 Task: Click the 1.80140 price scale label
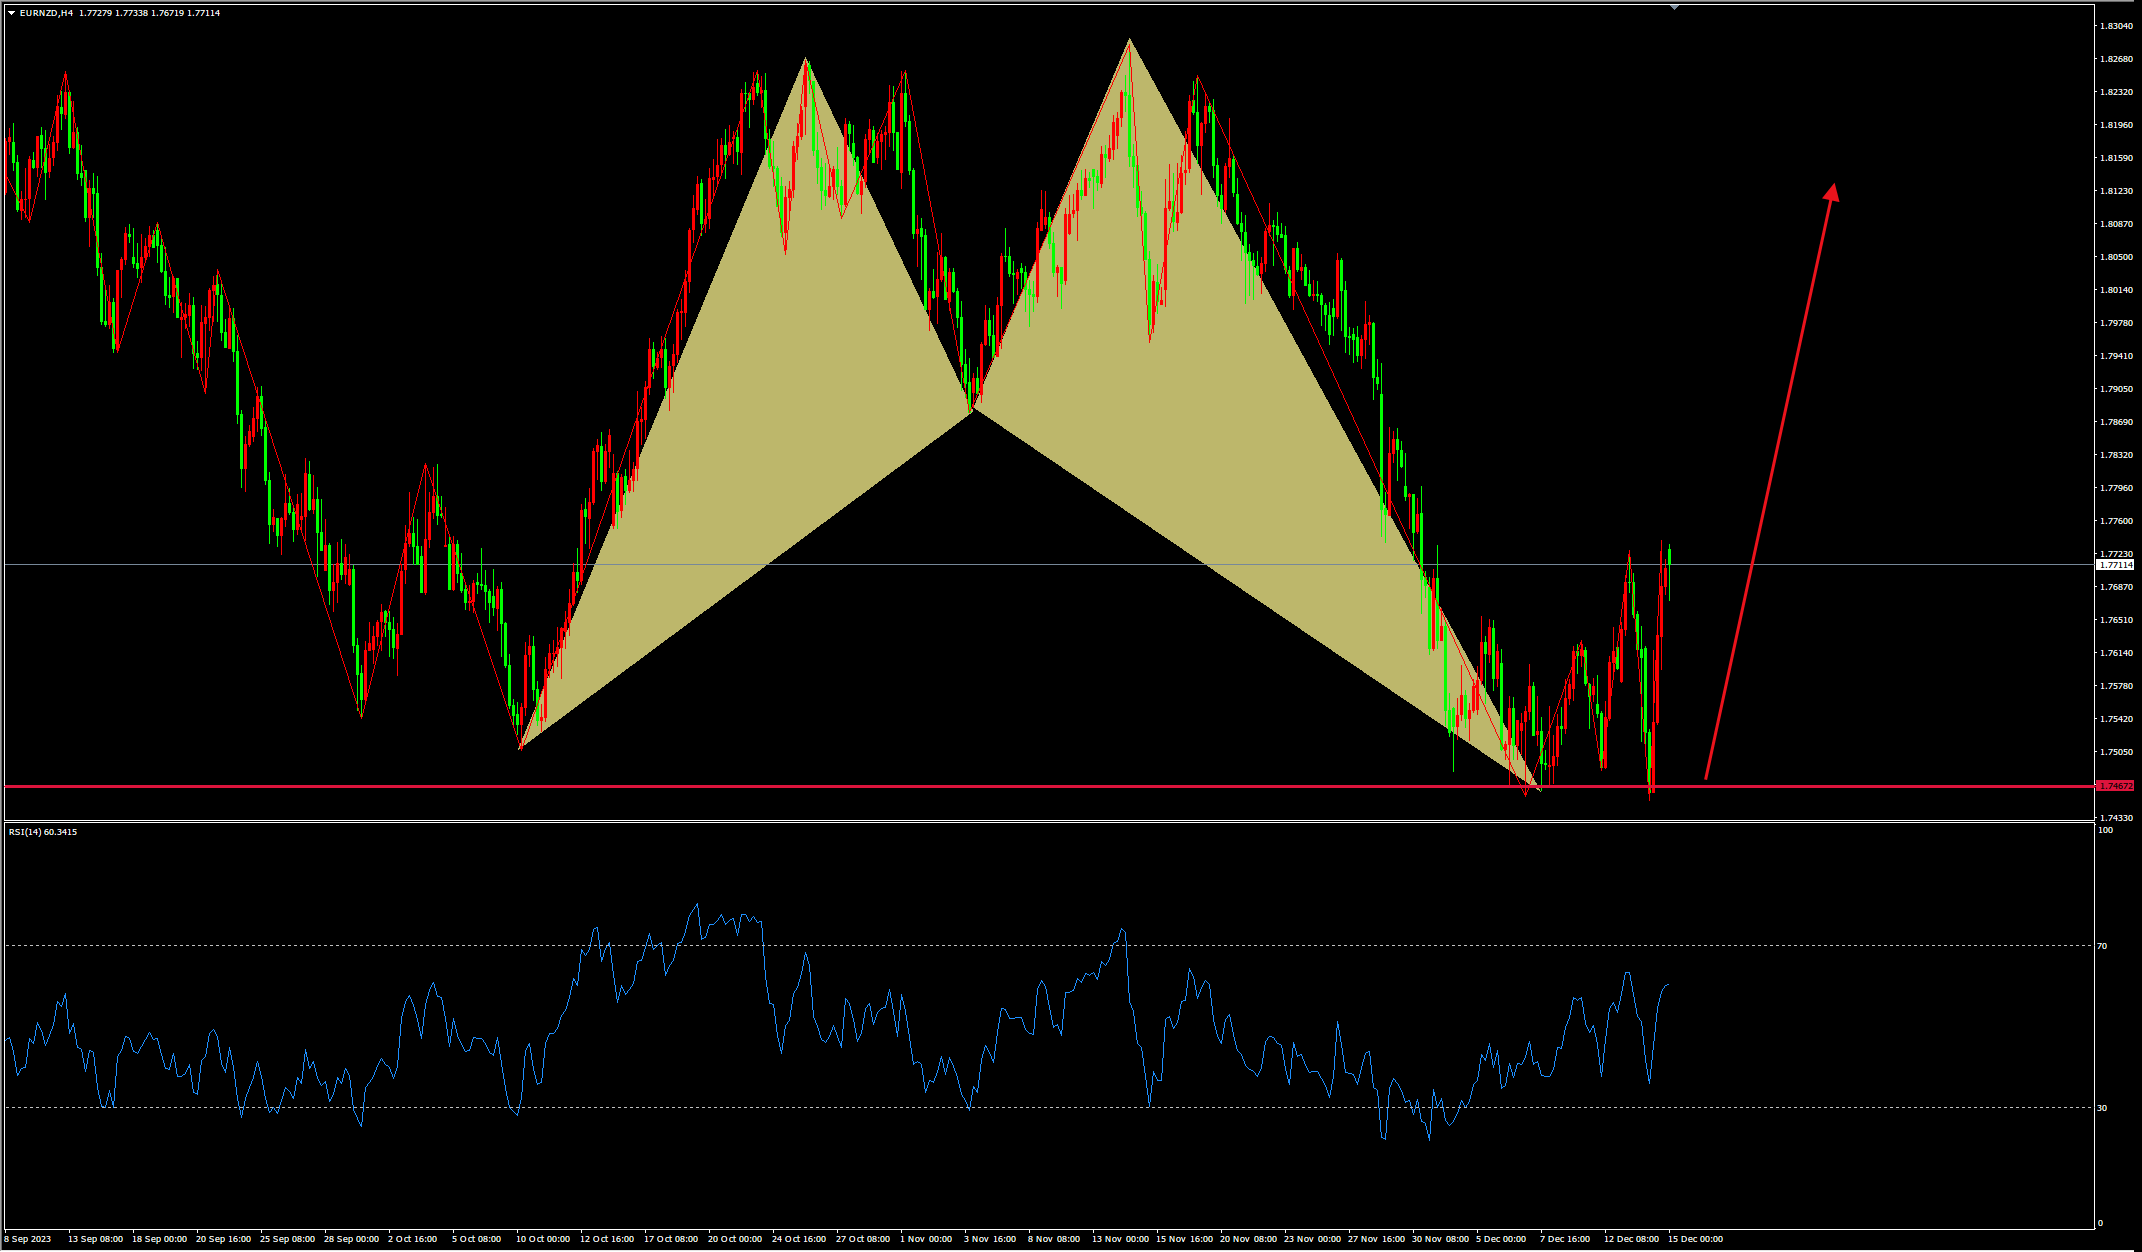pos(2115,290)
